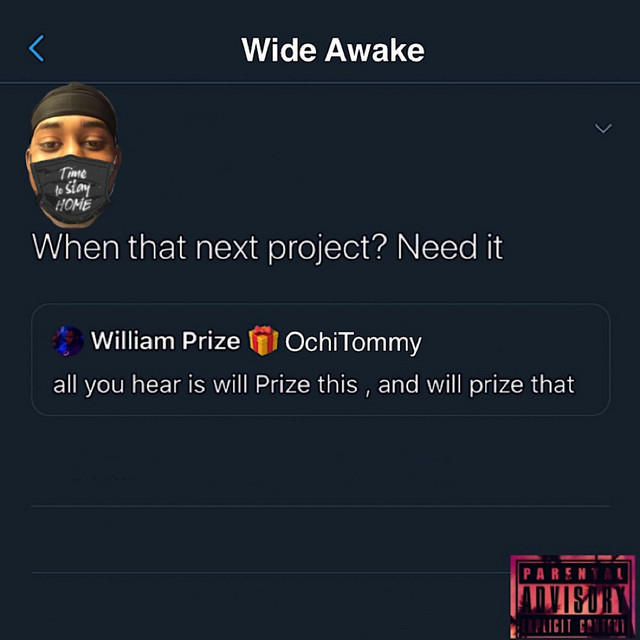The height and width of the screenshot is (640, 640).
Task: Click the 'Need it' text in the tweet
Action: 450,247
